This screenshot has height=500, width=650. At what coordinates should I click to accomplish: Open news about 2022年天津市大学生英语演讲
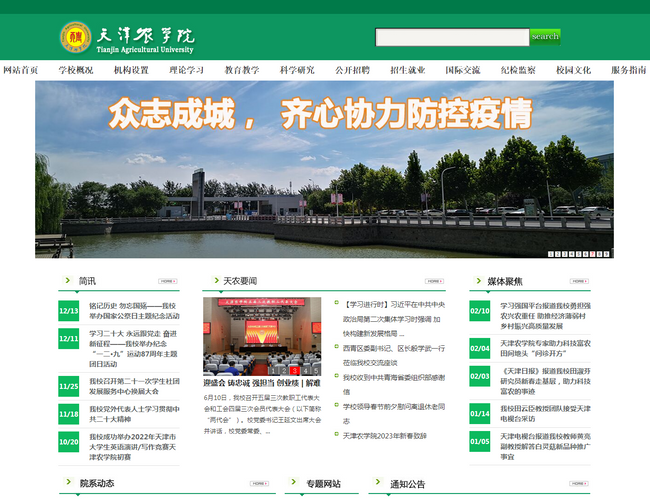[133, 447]
